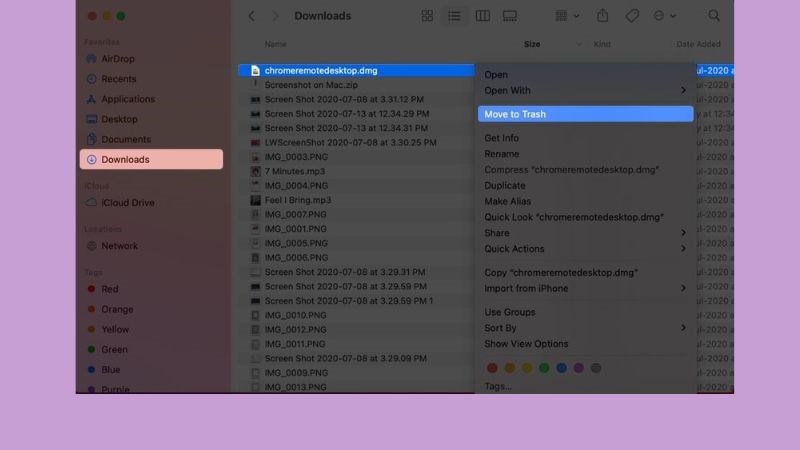
Task: Go back with the left chevron
Action: [251, 16]
